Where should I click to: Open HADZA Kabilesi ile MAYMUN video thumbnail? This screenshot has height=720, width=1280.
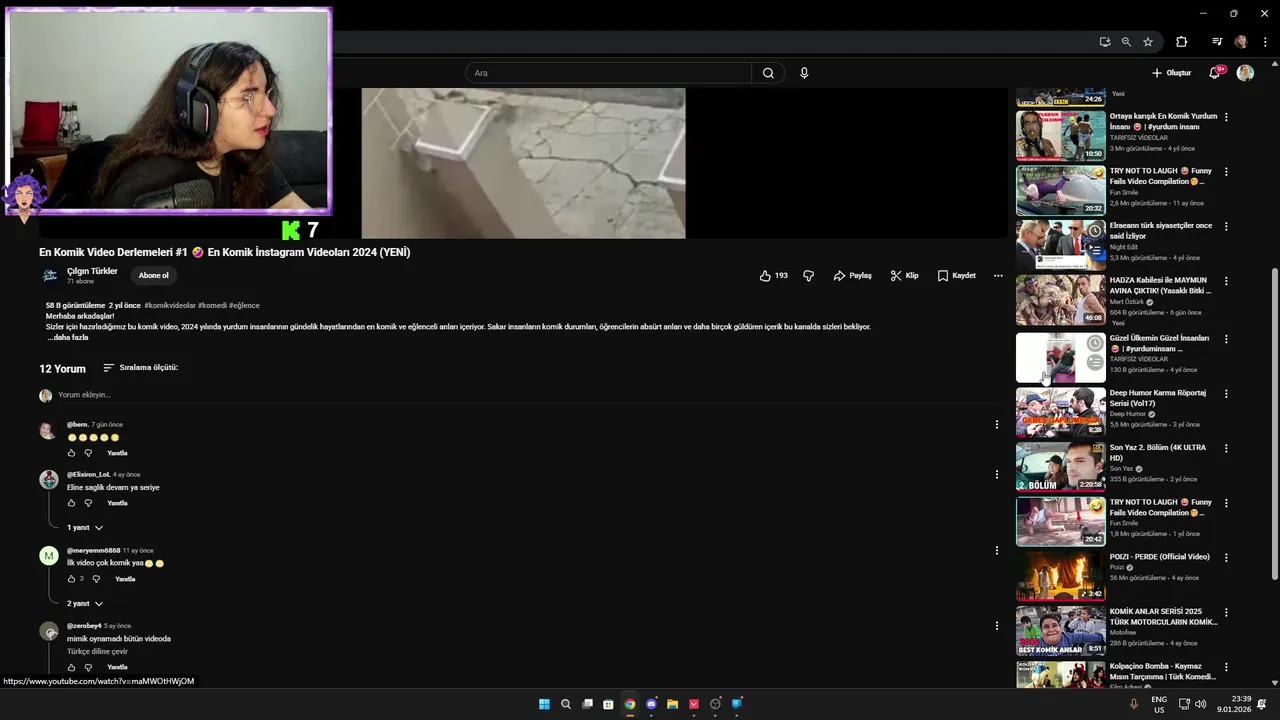pos(1061,300)
